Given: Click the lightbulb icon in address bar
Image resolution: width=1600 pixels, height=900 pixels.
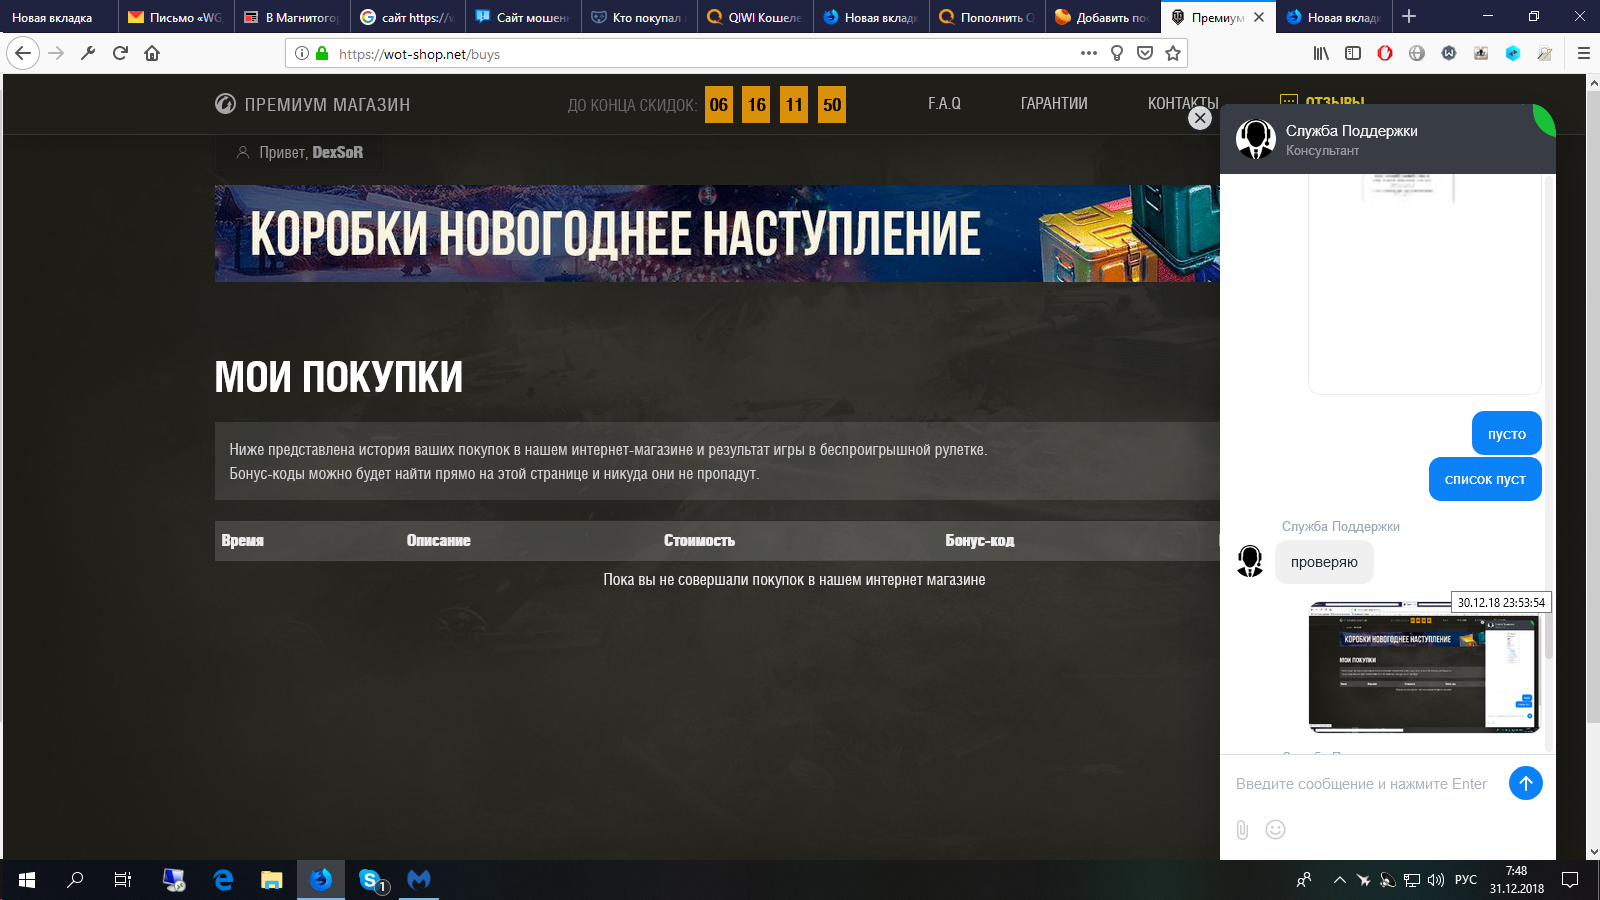Looking at the screenshot, I should coord(1117,53).
